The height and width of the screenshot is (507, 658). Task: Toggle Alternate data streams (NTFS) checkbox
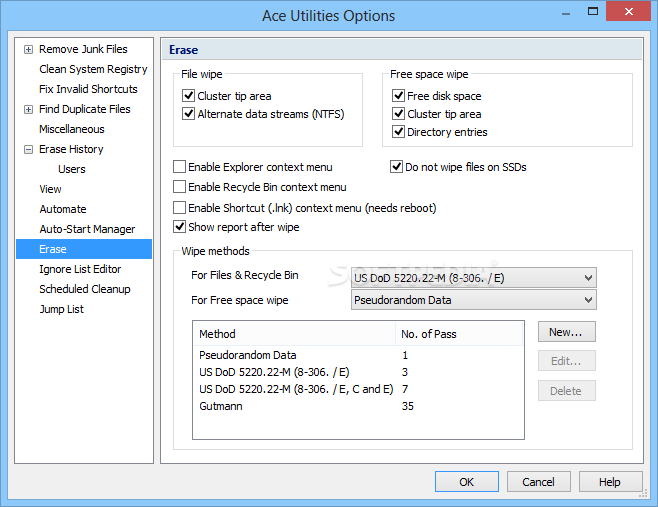188,114
